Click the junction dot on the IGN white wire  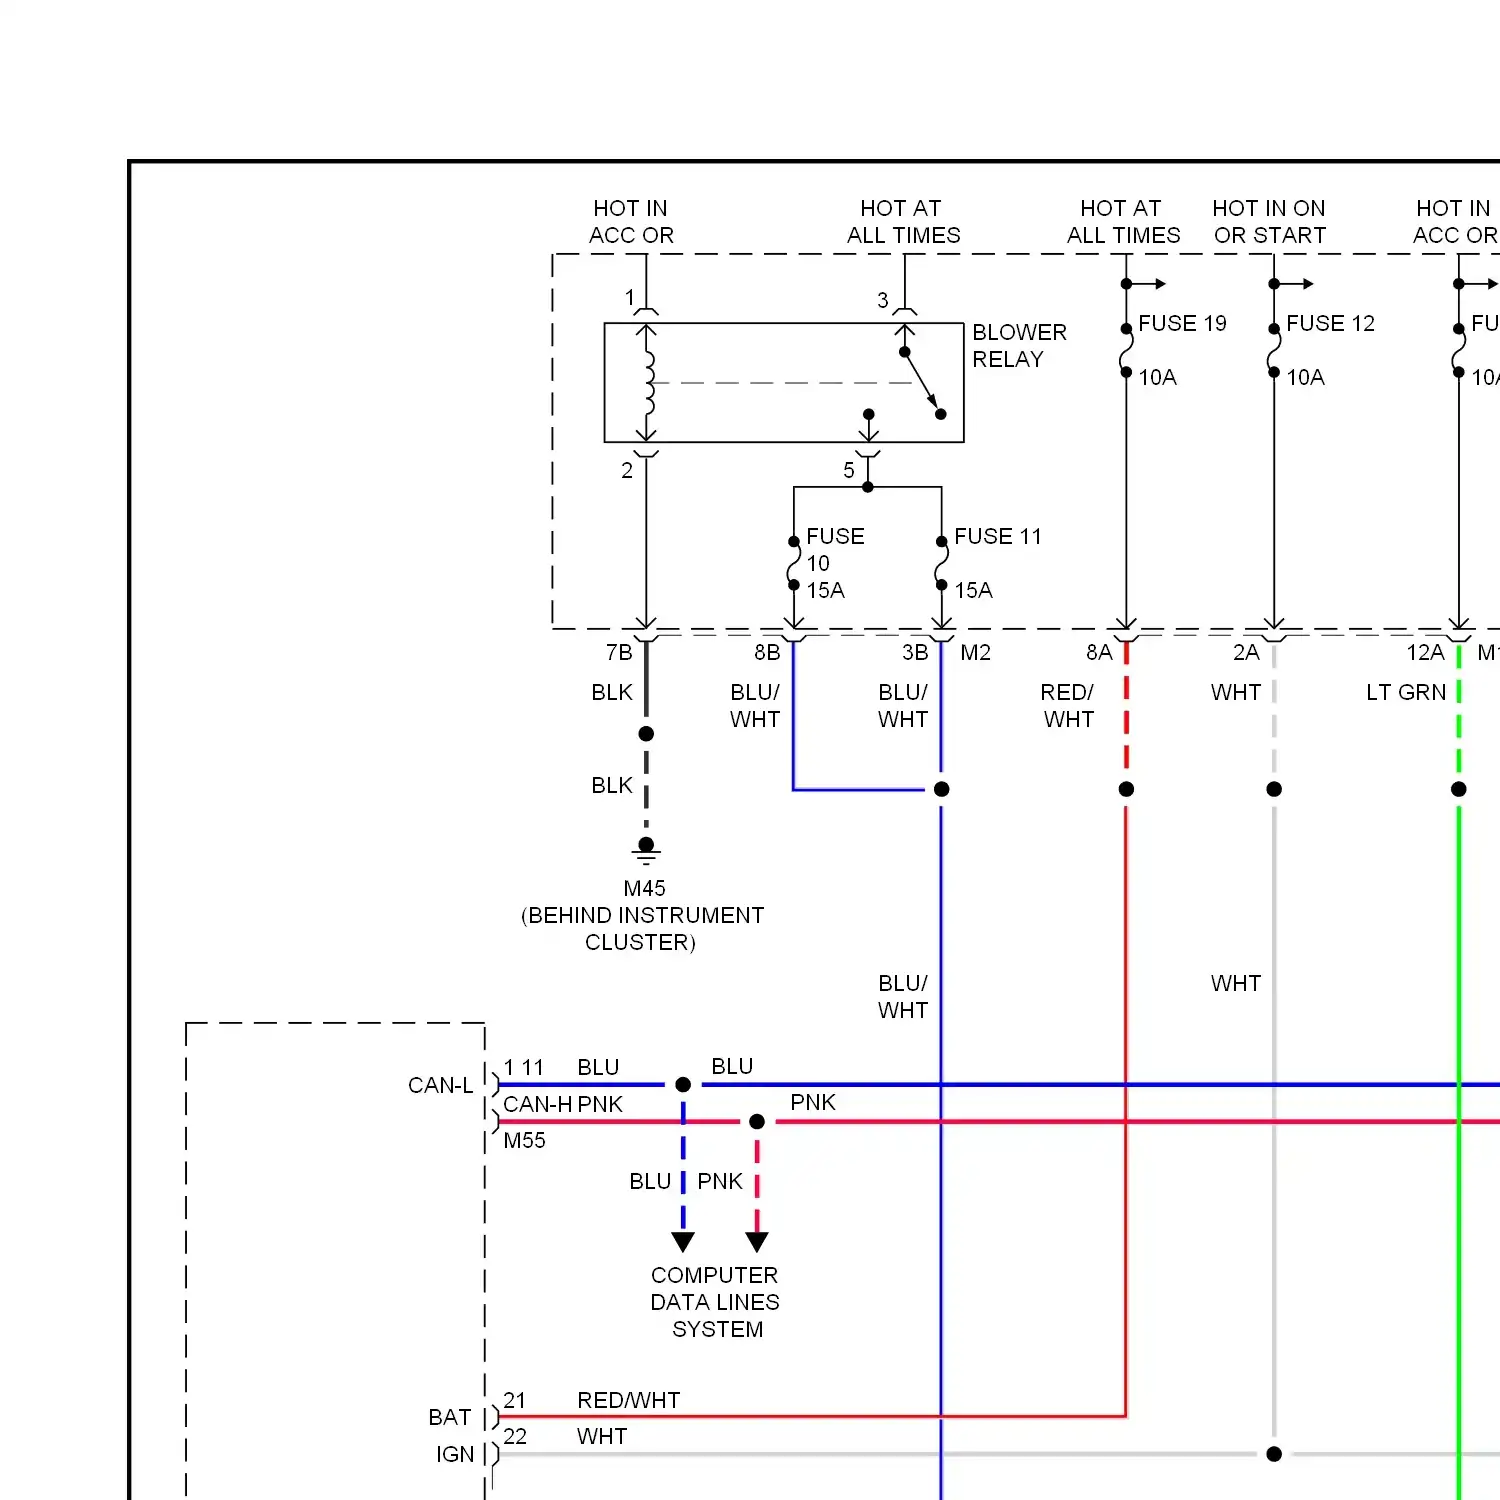point(1274,1454)
